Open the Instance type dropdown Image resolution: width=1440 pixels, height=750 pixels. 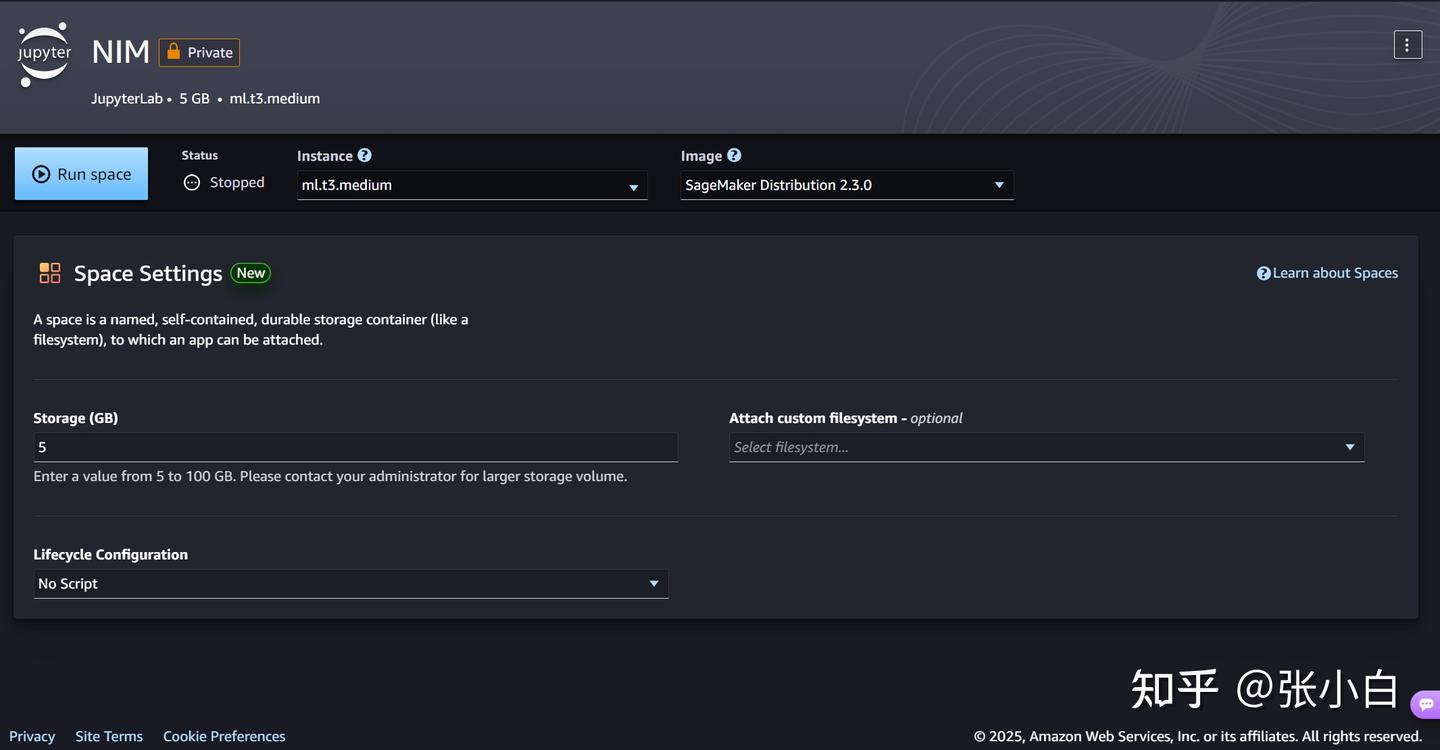click(x=472, y=185)
